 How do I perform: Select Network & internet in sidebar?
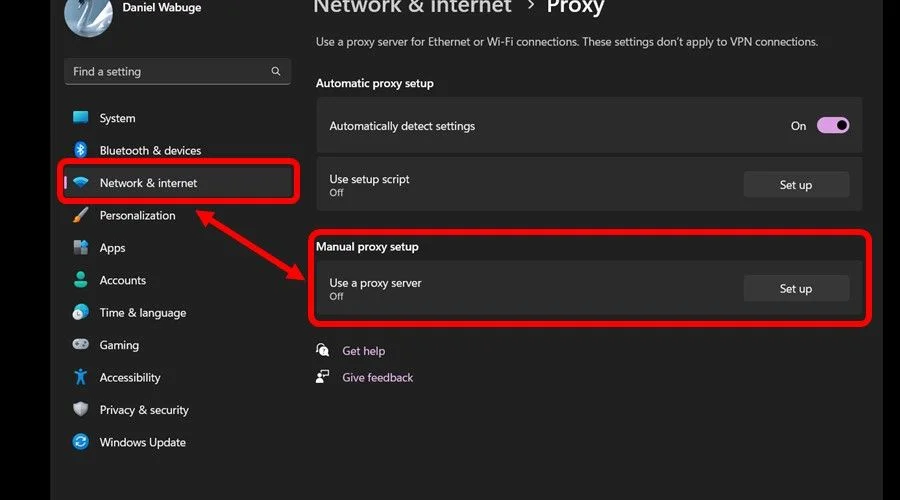click(x=178, y=183)
